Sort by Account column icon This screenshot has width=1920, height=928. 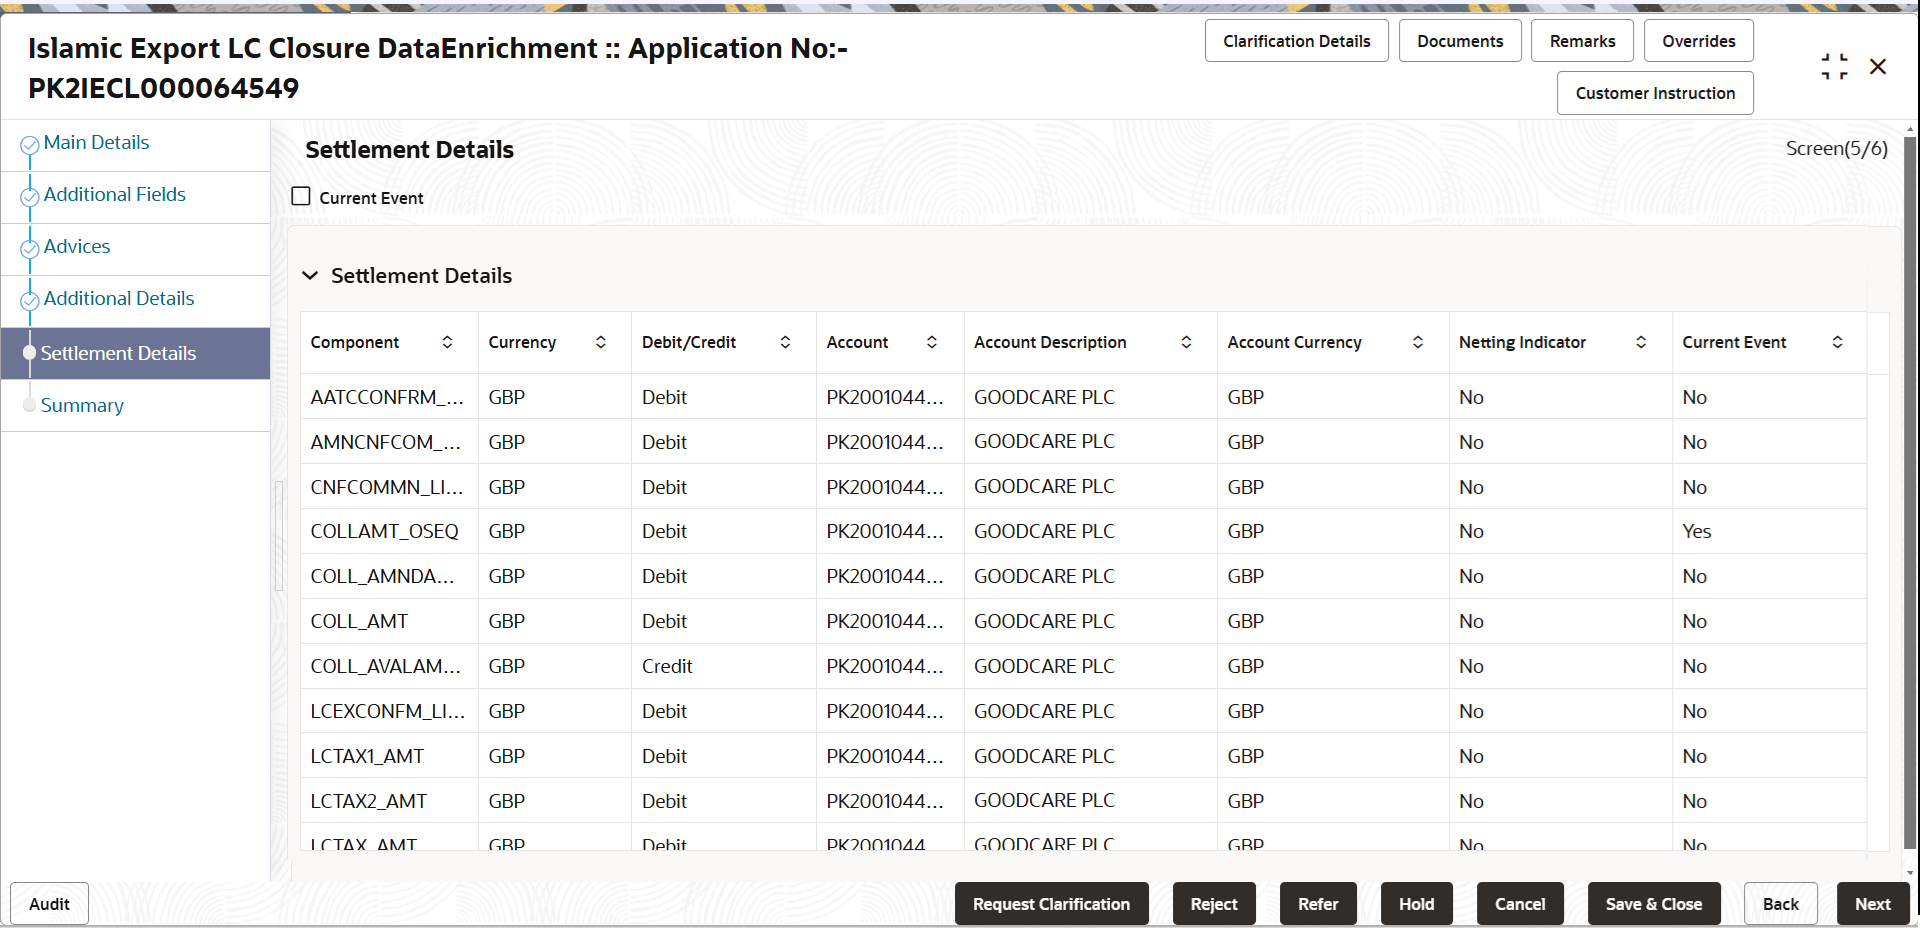pos(932,342)
